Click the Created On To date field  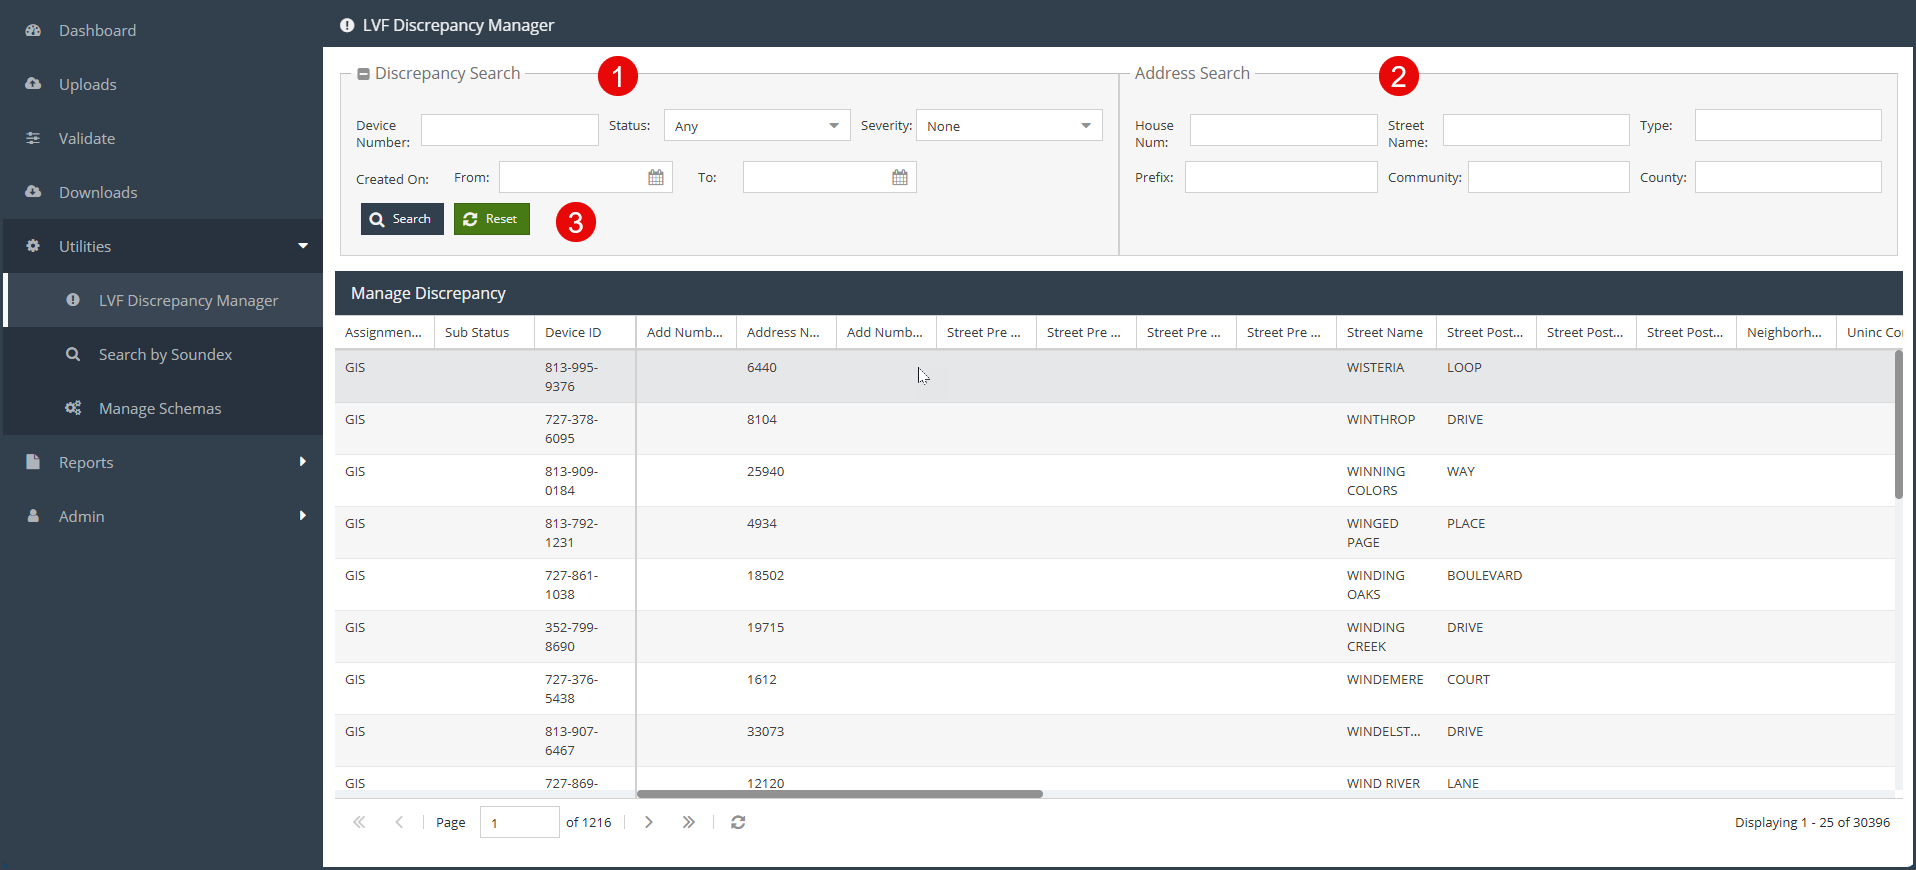[x=817, y=177]
